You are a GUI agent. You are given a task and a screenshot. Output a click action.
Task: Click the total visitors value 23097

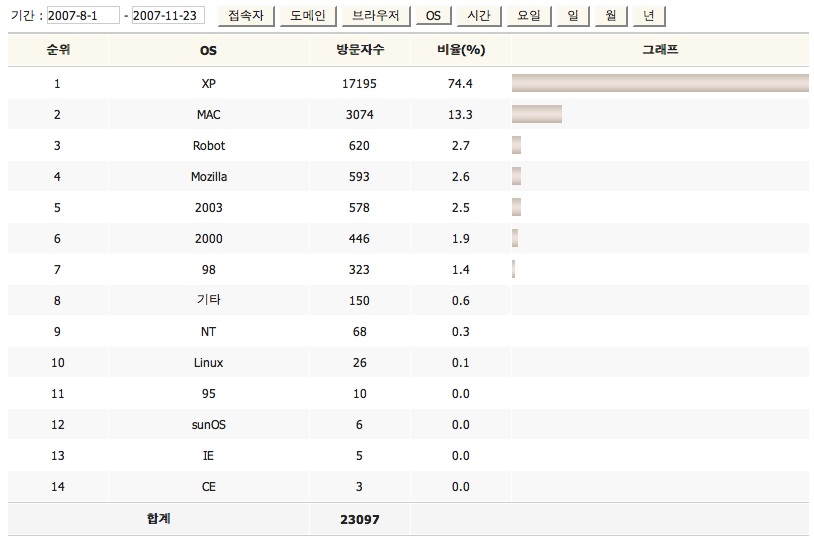[360, 519]
